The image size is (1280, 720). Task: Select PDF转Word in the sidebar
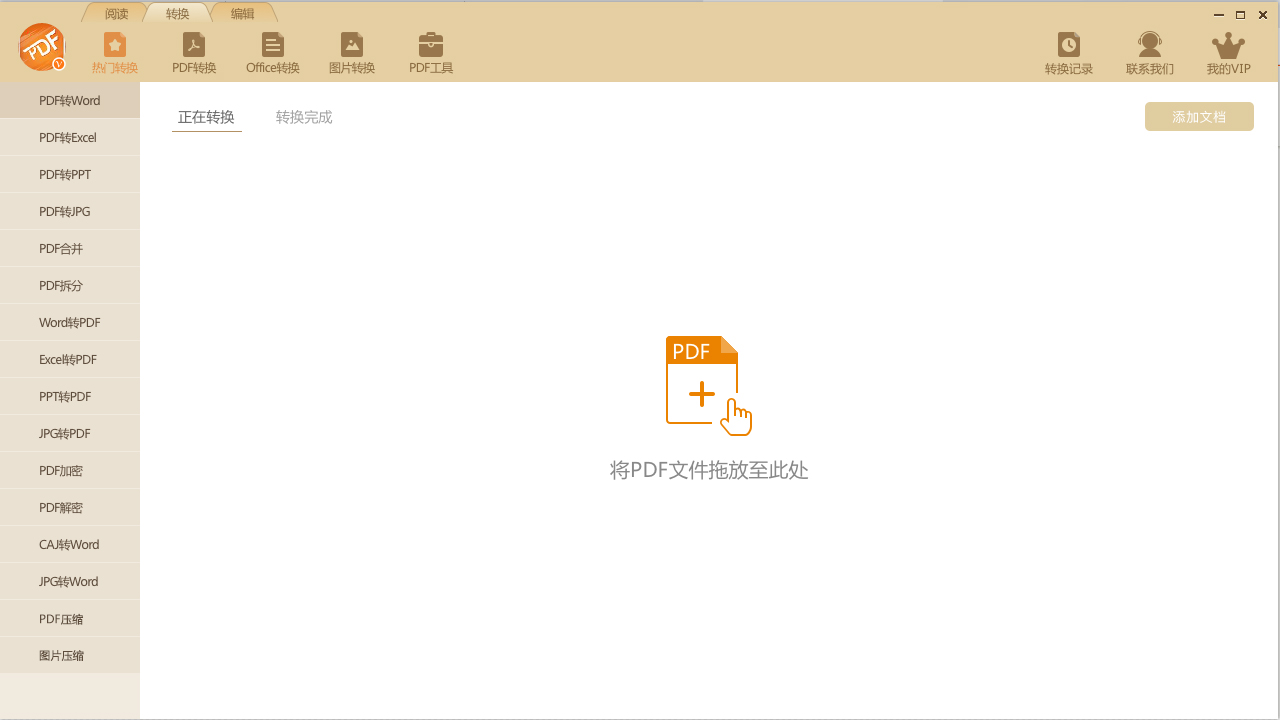coord(68,100)
